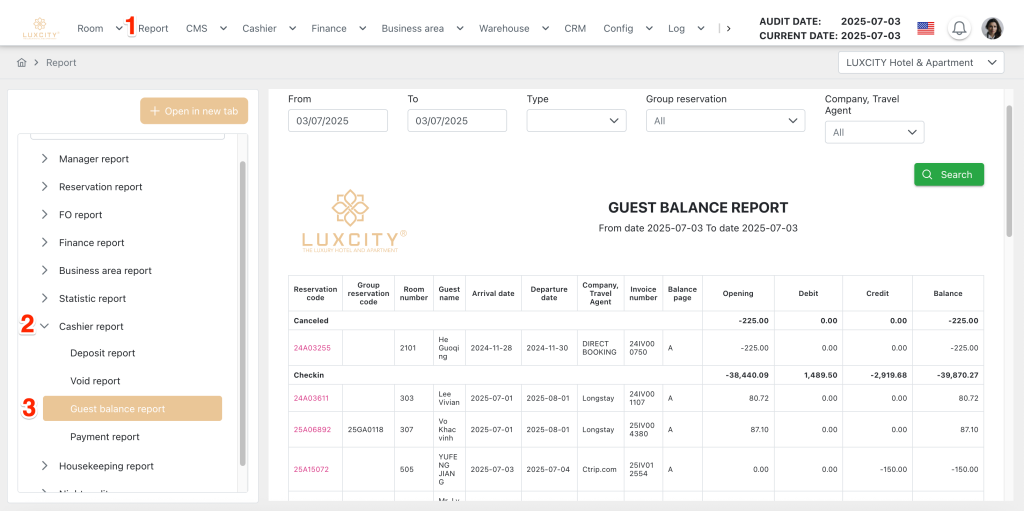The height and width of the screenshot is (511, 1024).
Task: Select Payment report in the sidebar
Action: pyautogui.click(x=105, y=437)
